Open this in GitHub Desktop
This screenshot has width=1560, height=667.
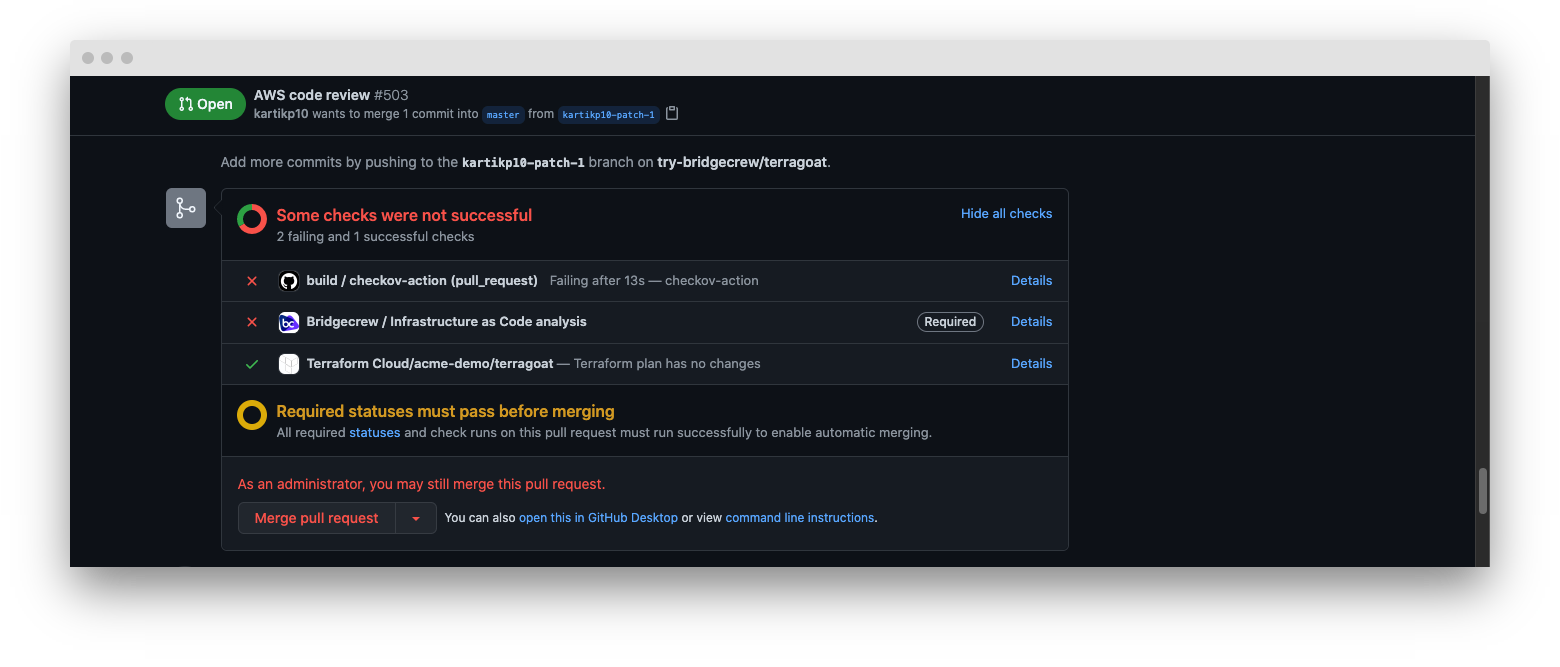pyautogui.click(x=598, y=518)
